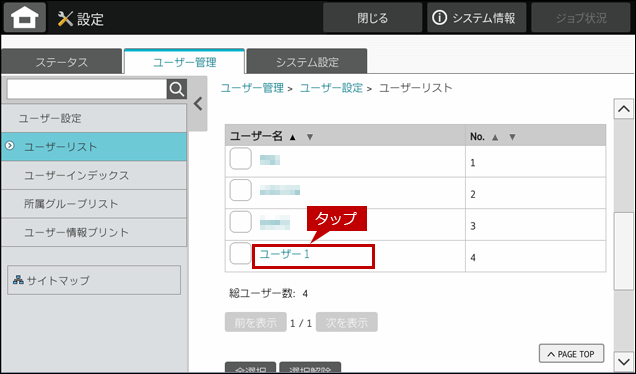636x374 pixels.
Task: Jump back with the PAGE TOP button
Action: (x=571, y=354)
